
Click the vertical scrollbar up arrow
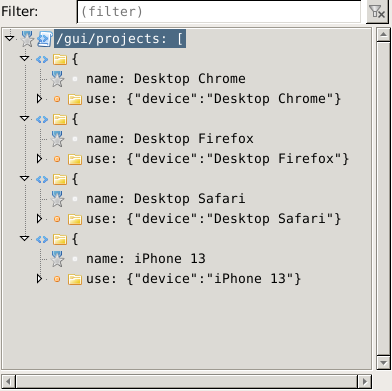click(x=383, y=34)
